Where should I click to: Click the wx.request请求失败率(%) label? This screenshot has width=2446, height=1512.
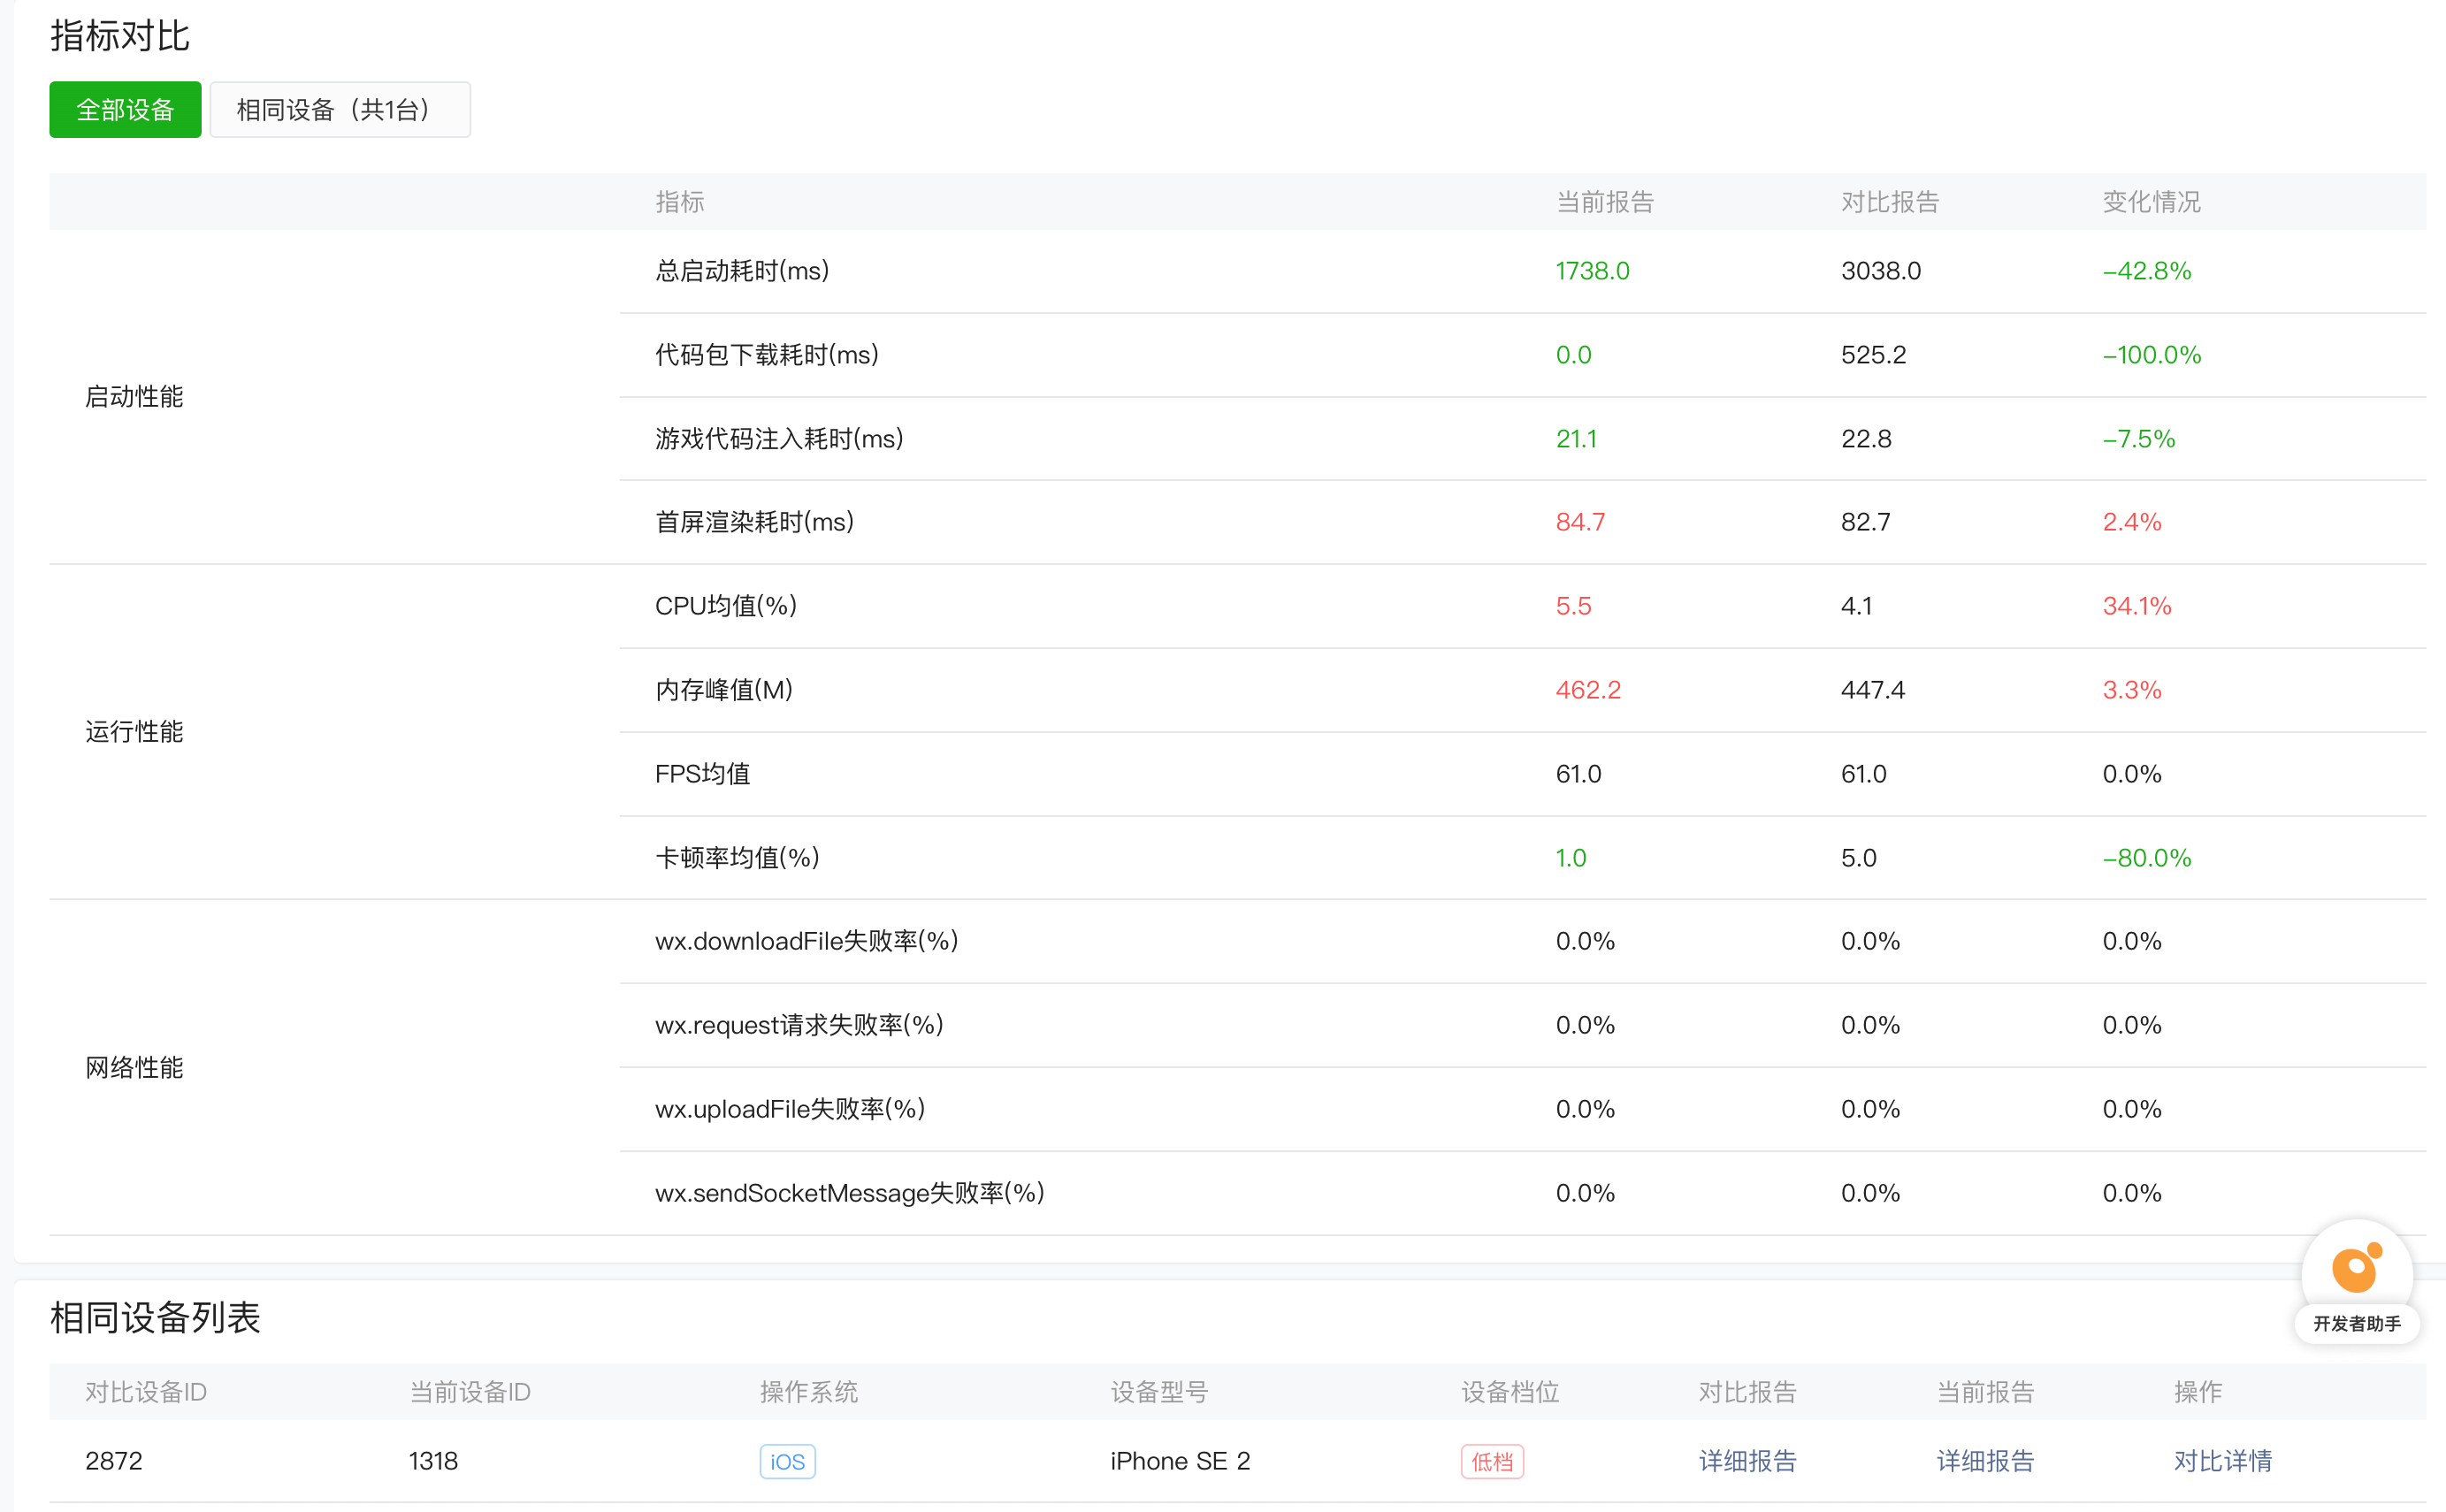pos(799,1025)
